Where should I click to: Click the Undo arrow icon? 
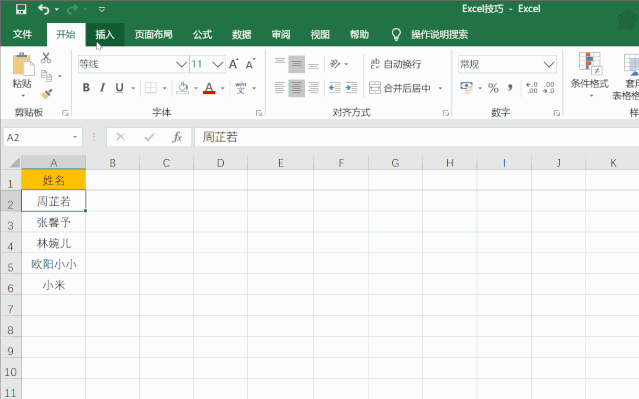[43, 9]
